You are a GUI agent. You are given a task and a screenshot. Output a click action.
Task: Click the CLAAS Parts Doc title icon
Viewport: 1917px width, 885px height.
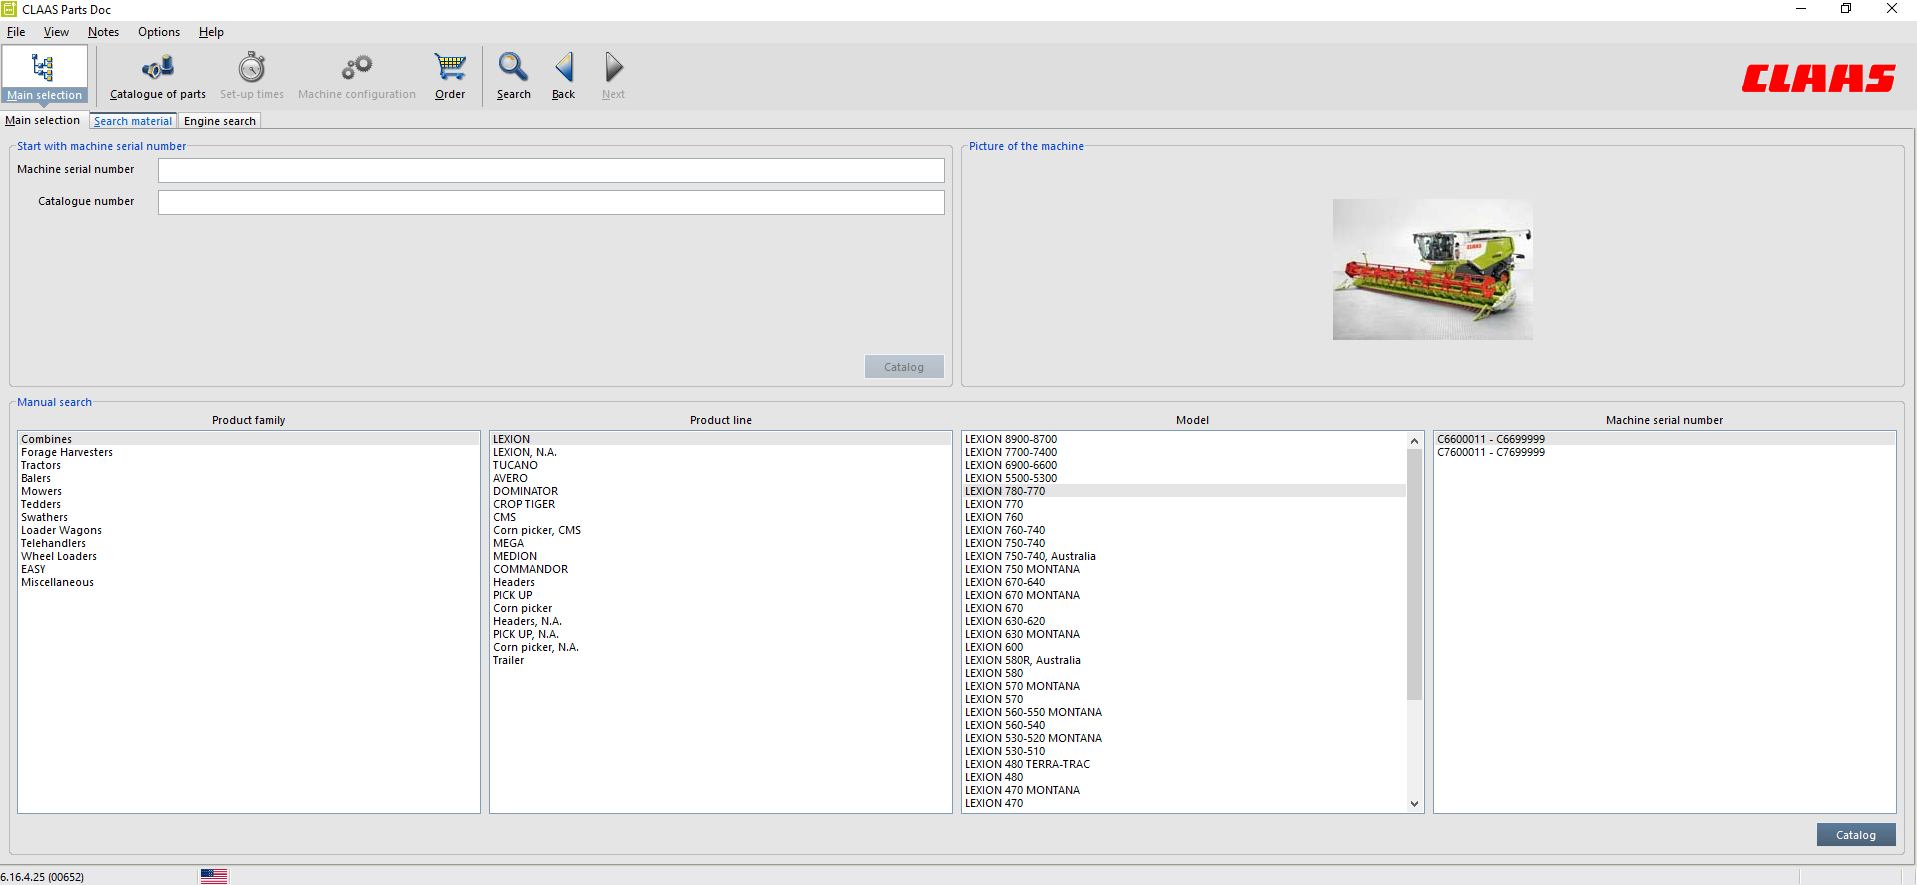point(9,9)
